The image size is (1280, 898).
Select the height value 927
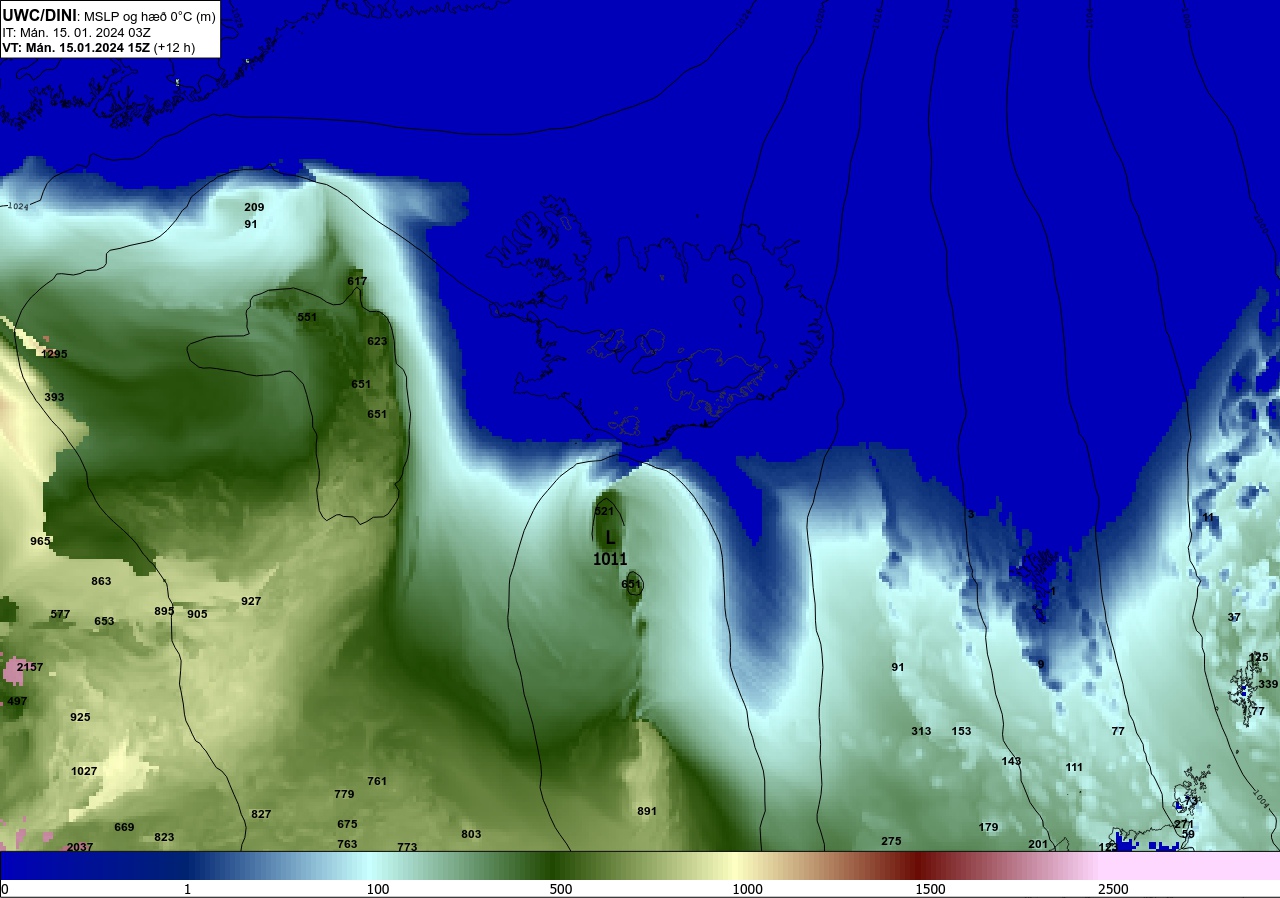tap(251, 601)
